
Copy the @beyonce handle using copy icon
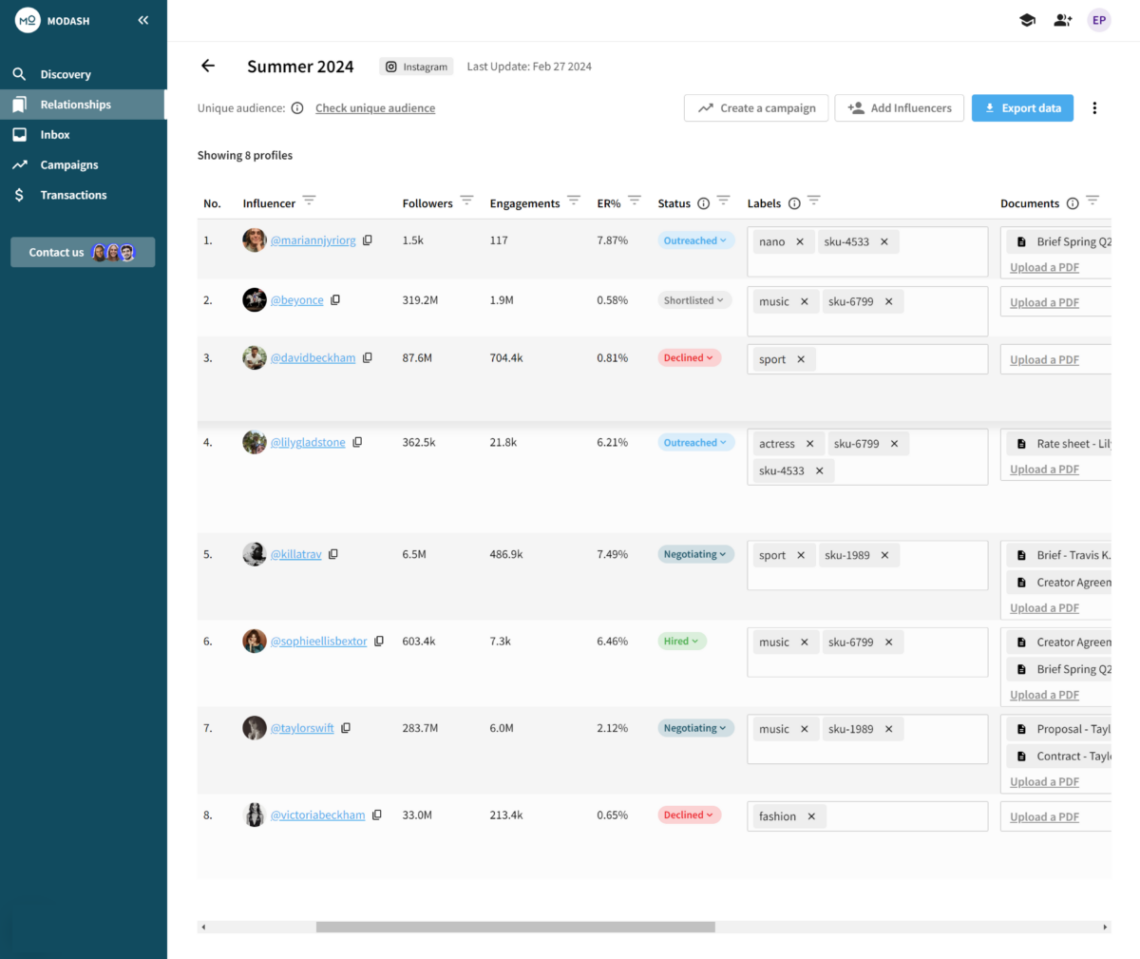(335, 300)
